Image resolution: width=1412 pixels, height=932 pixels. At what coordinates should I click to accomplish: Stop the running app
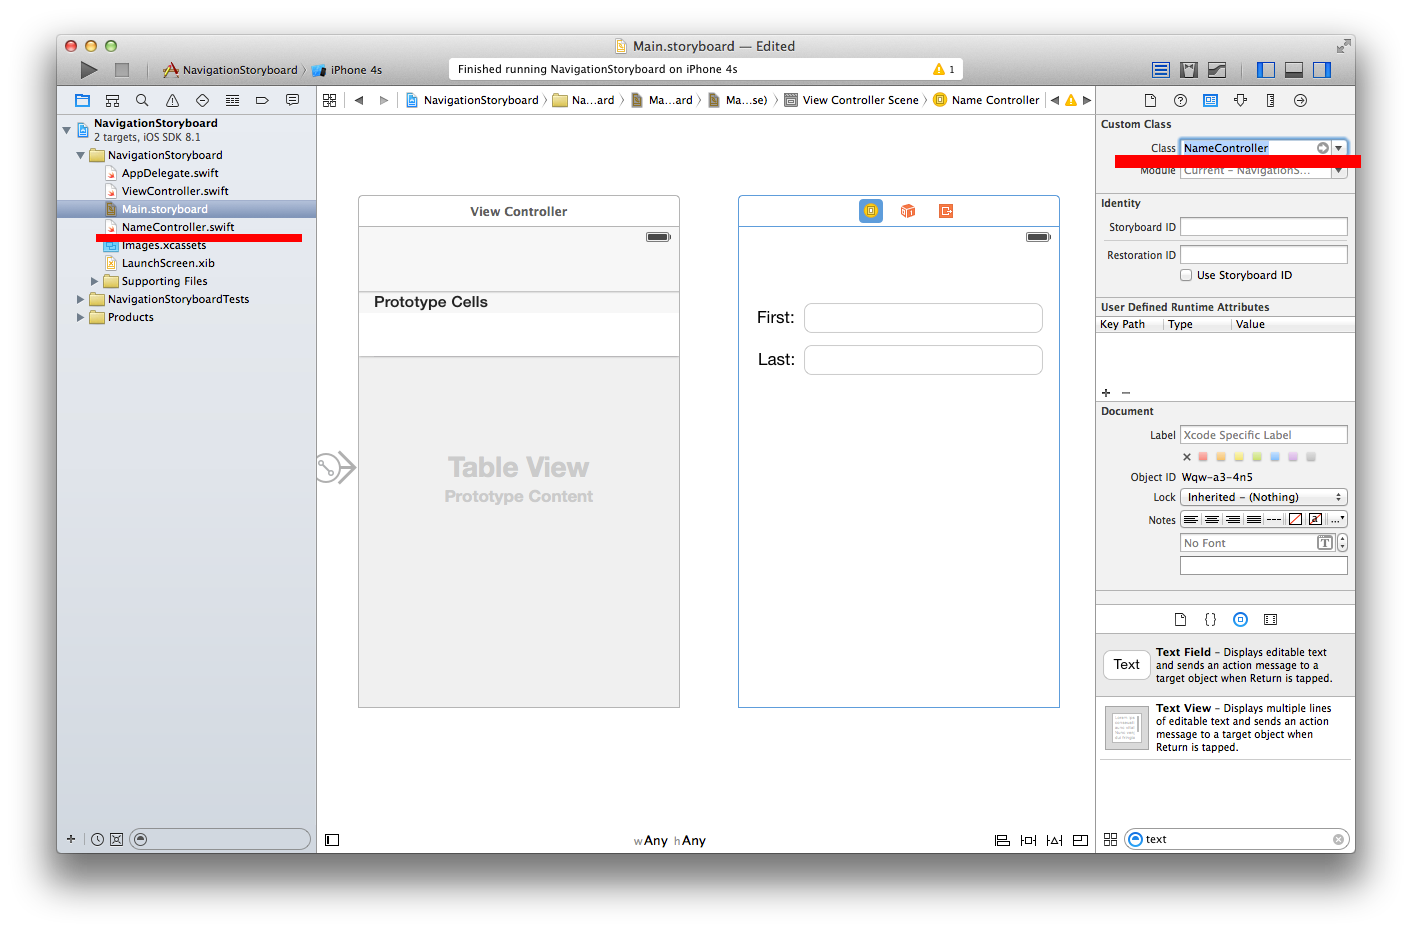click(x=122, y=70)
